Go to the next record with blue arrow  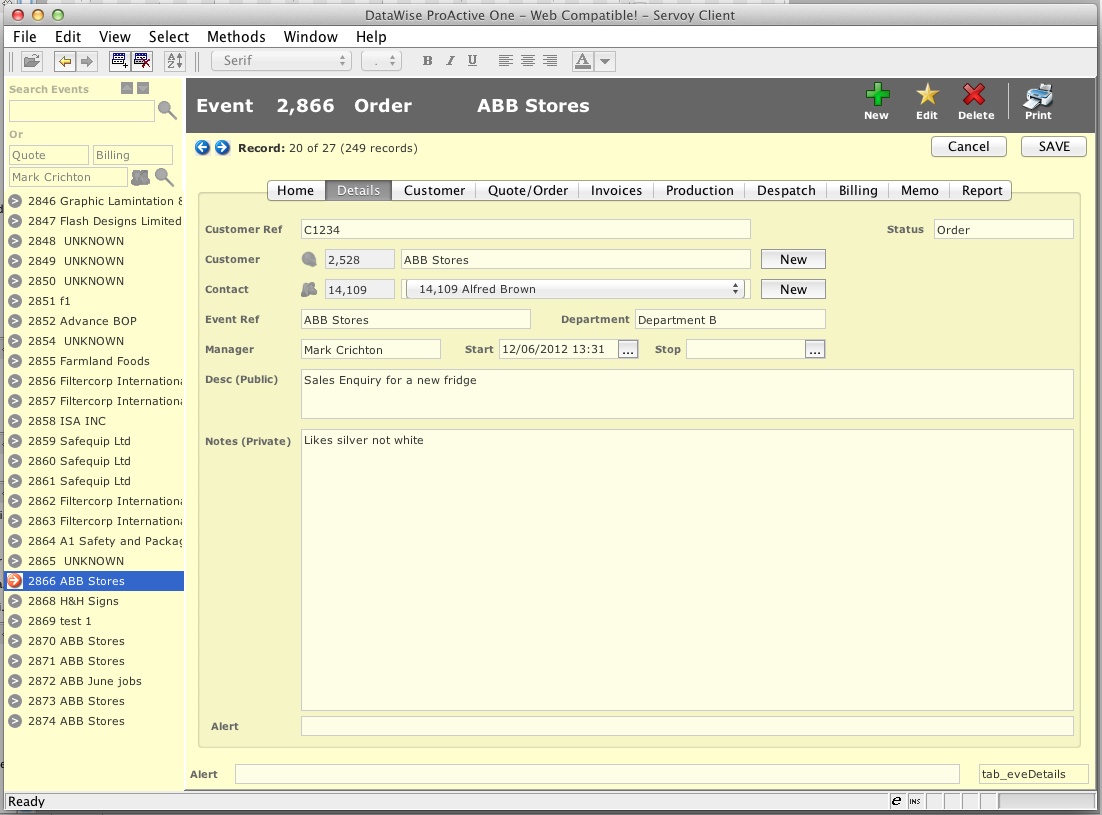(222, 148)
